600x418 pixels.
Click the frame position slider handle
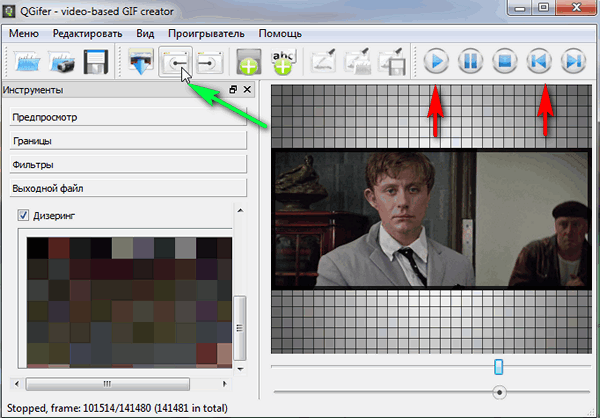point(498,367)
